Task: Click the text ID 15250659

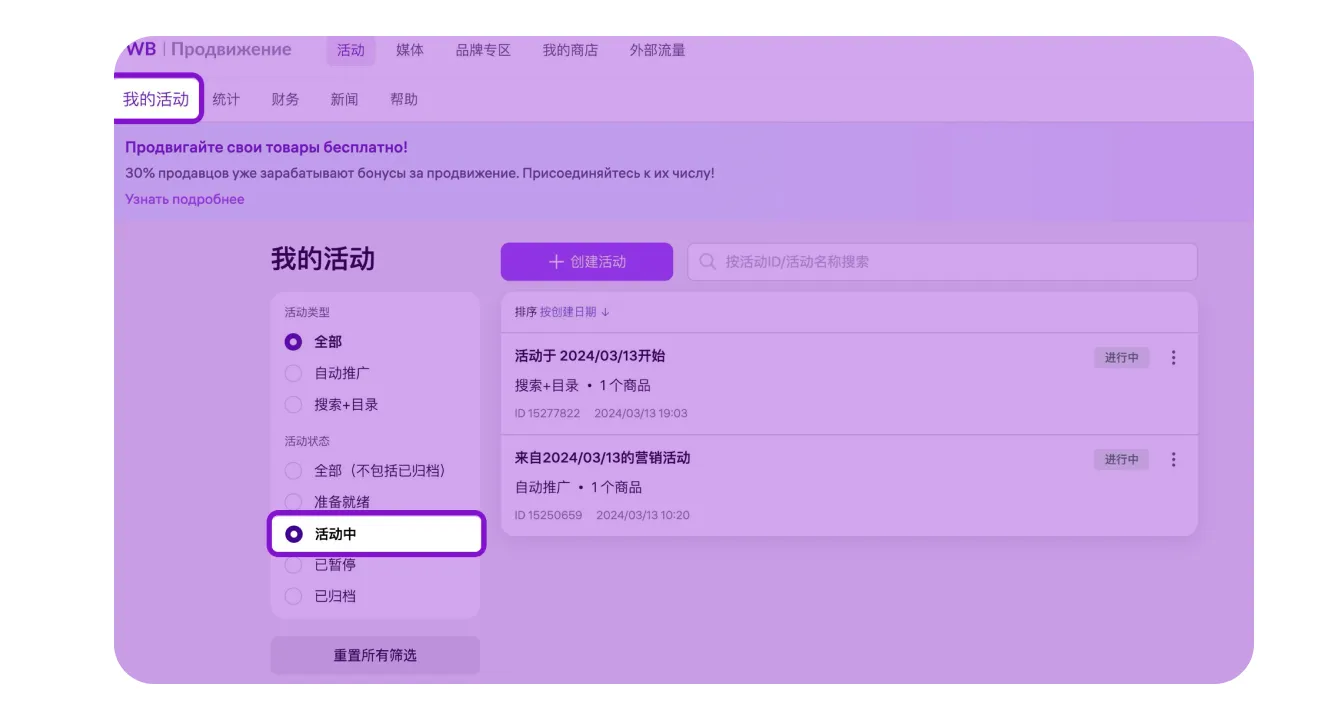Action: pyautogui.click(x=548, y=515)
